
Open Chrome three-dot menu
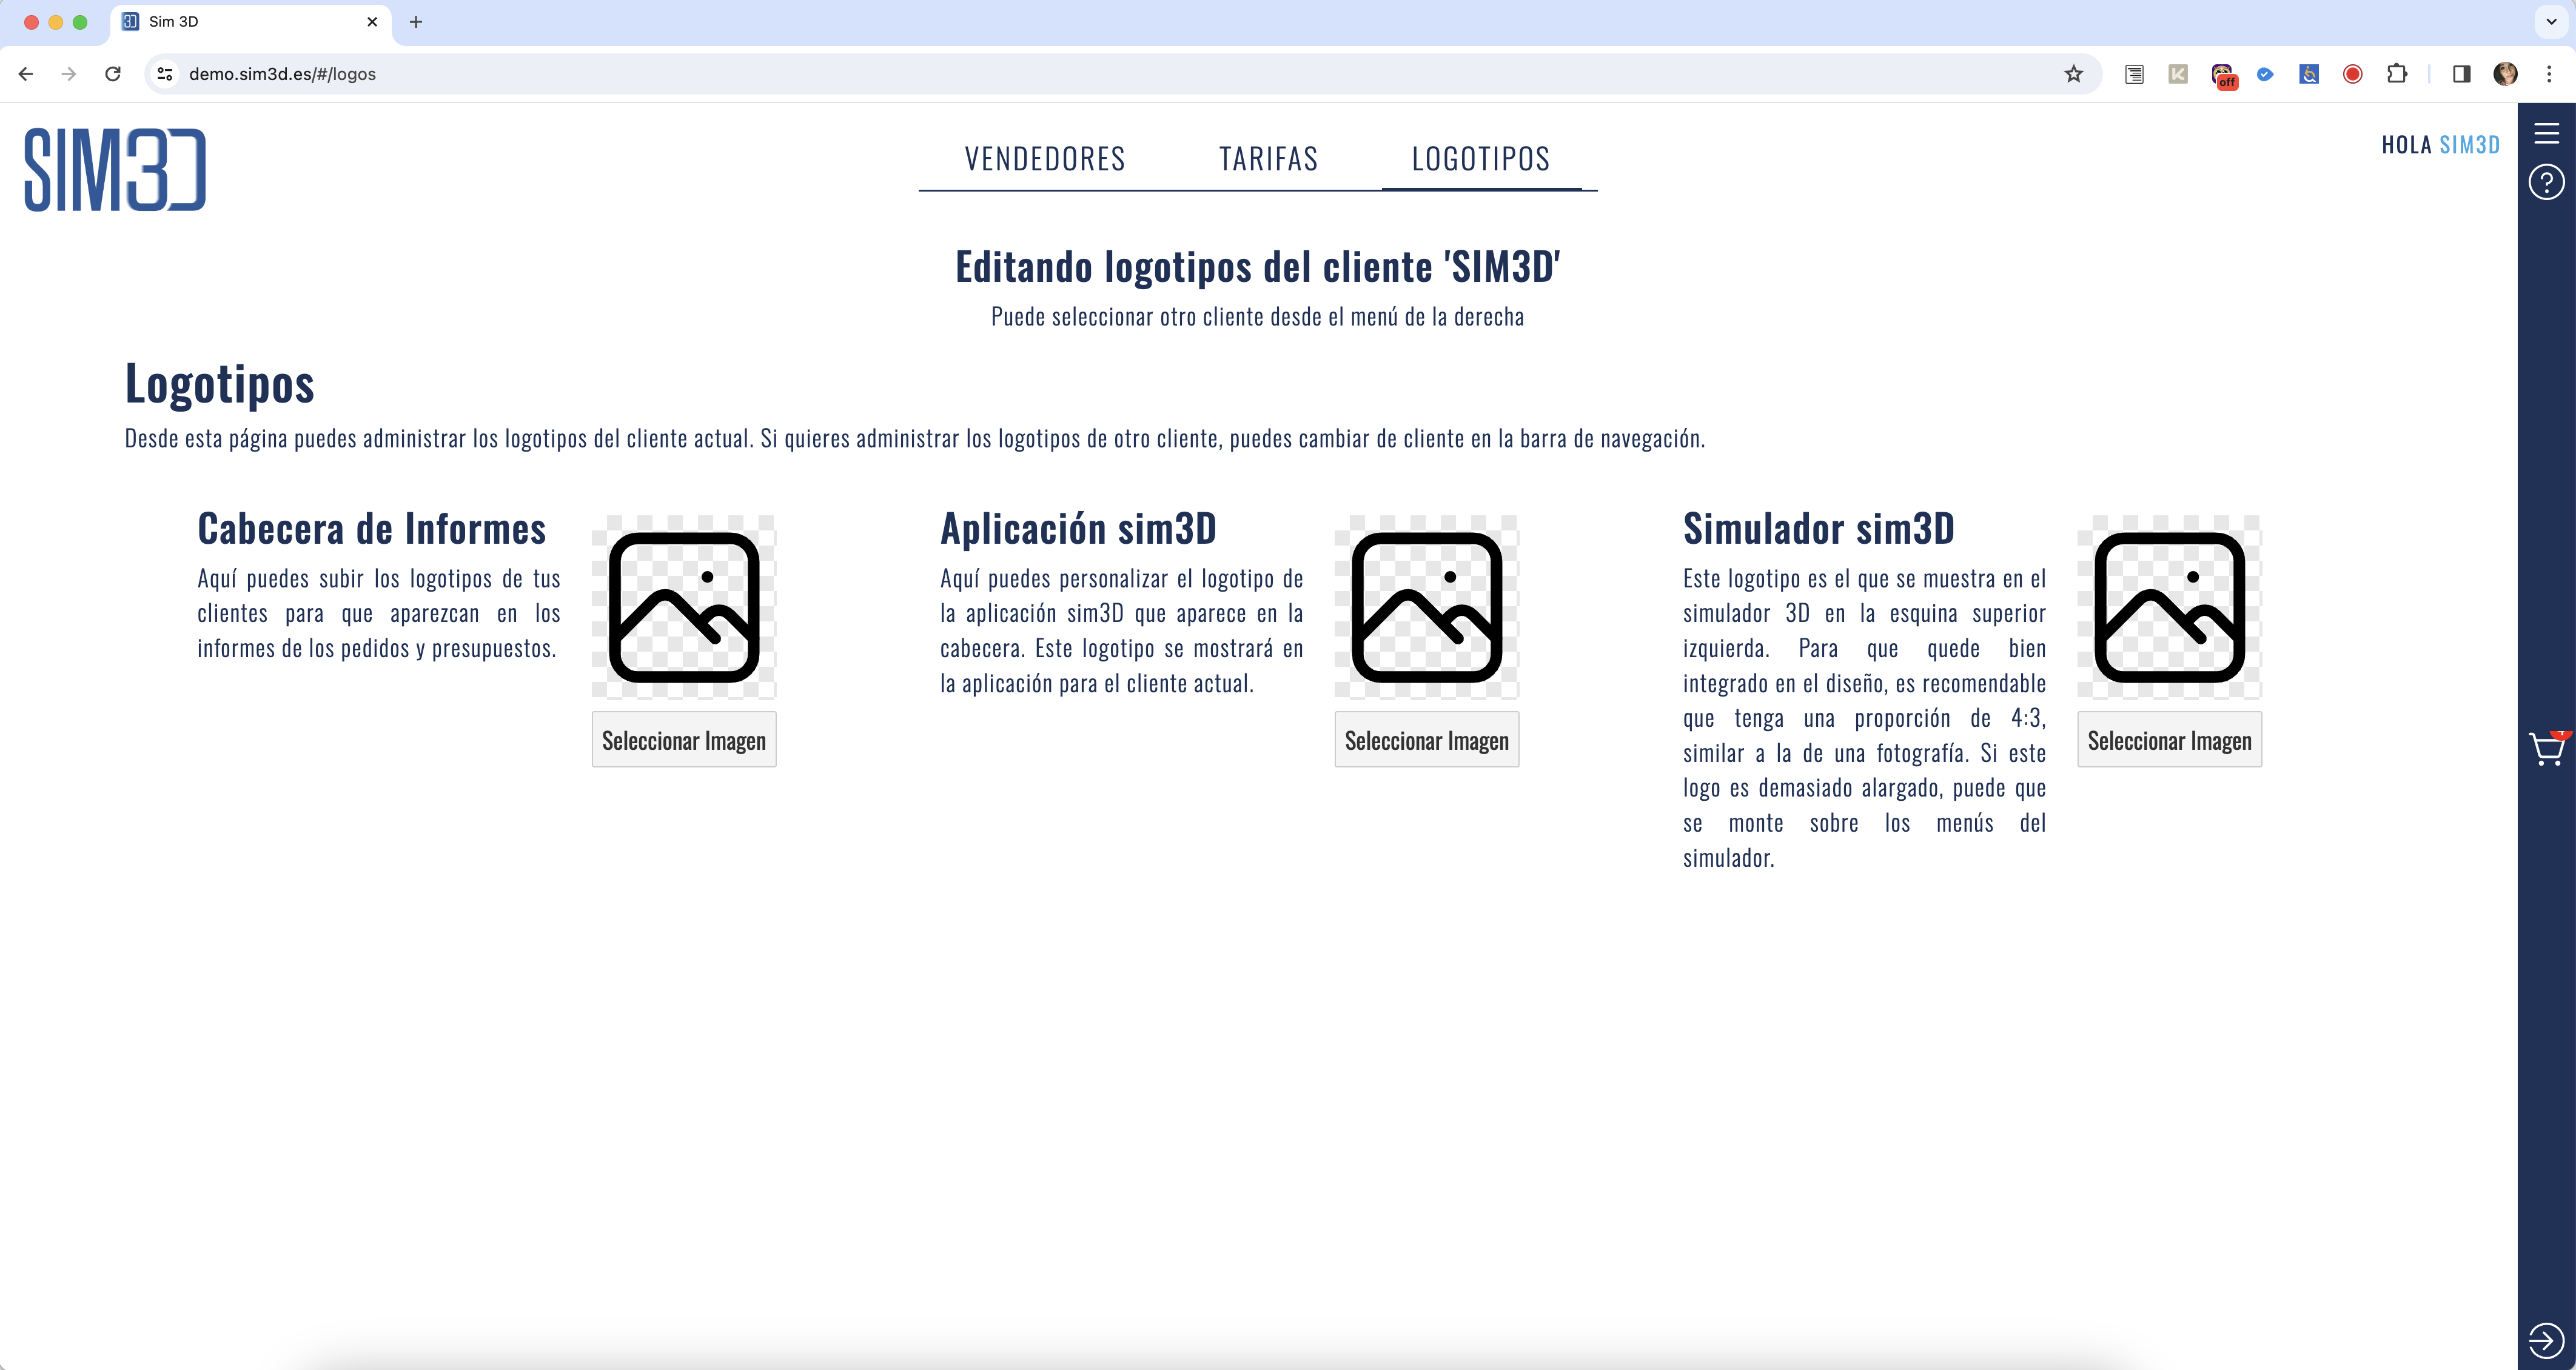click(2549, 74)
